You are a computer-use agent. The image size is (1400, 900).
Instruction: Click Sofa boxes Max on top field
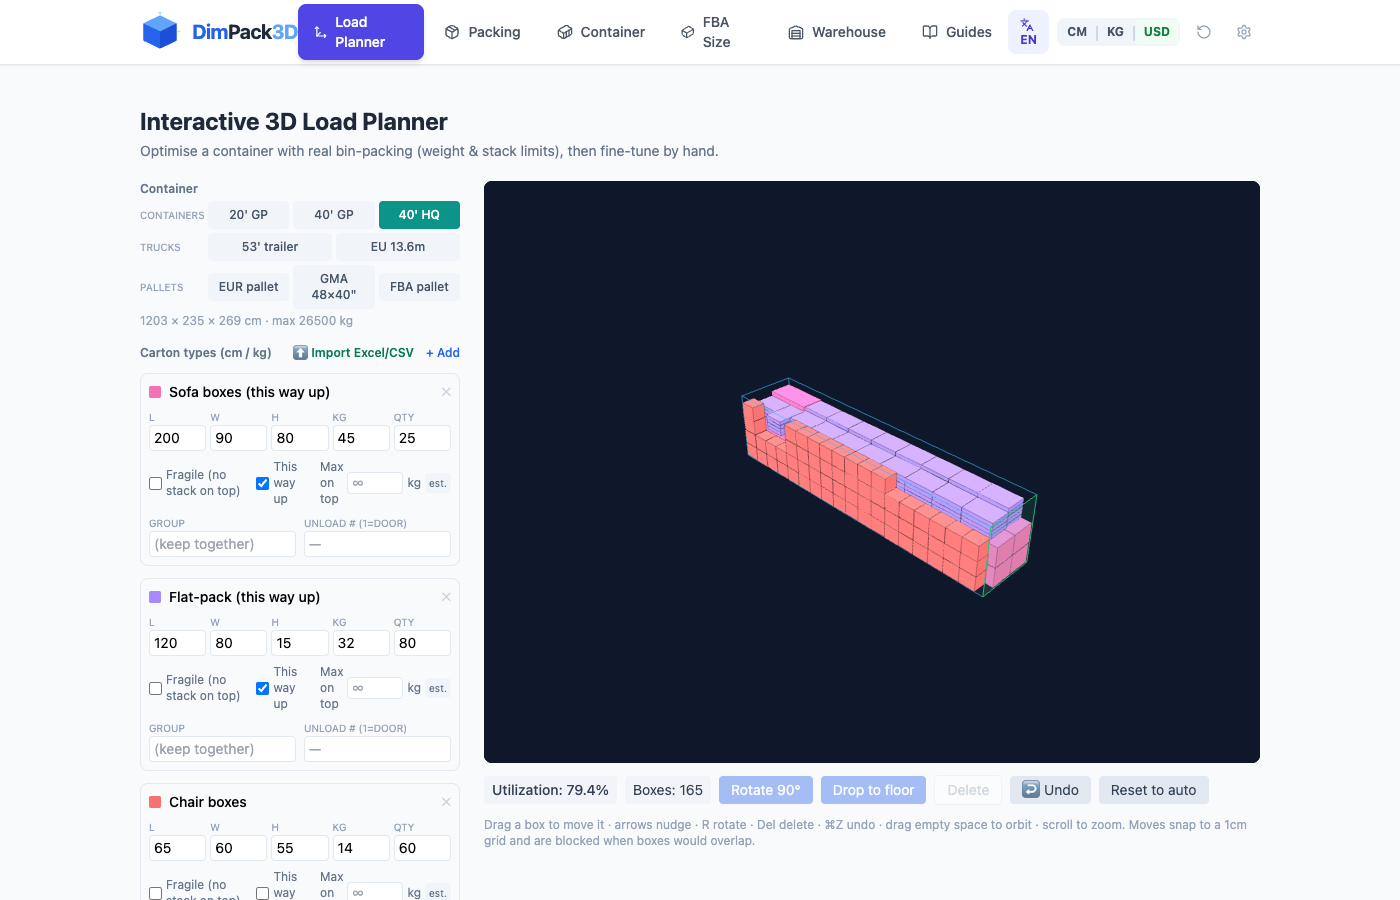click(375, 483)
